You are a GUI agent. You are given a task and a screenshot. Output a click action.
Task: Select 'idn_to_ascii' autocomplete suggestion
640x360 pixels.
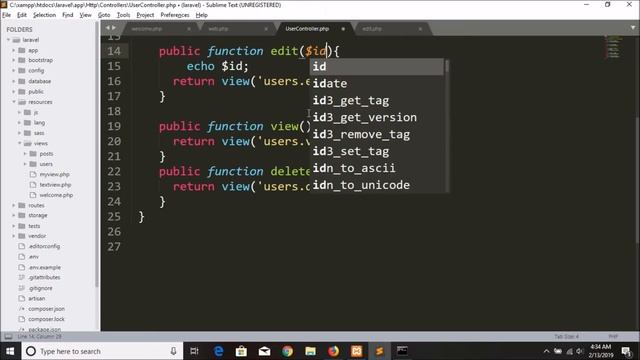[377, 168]
